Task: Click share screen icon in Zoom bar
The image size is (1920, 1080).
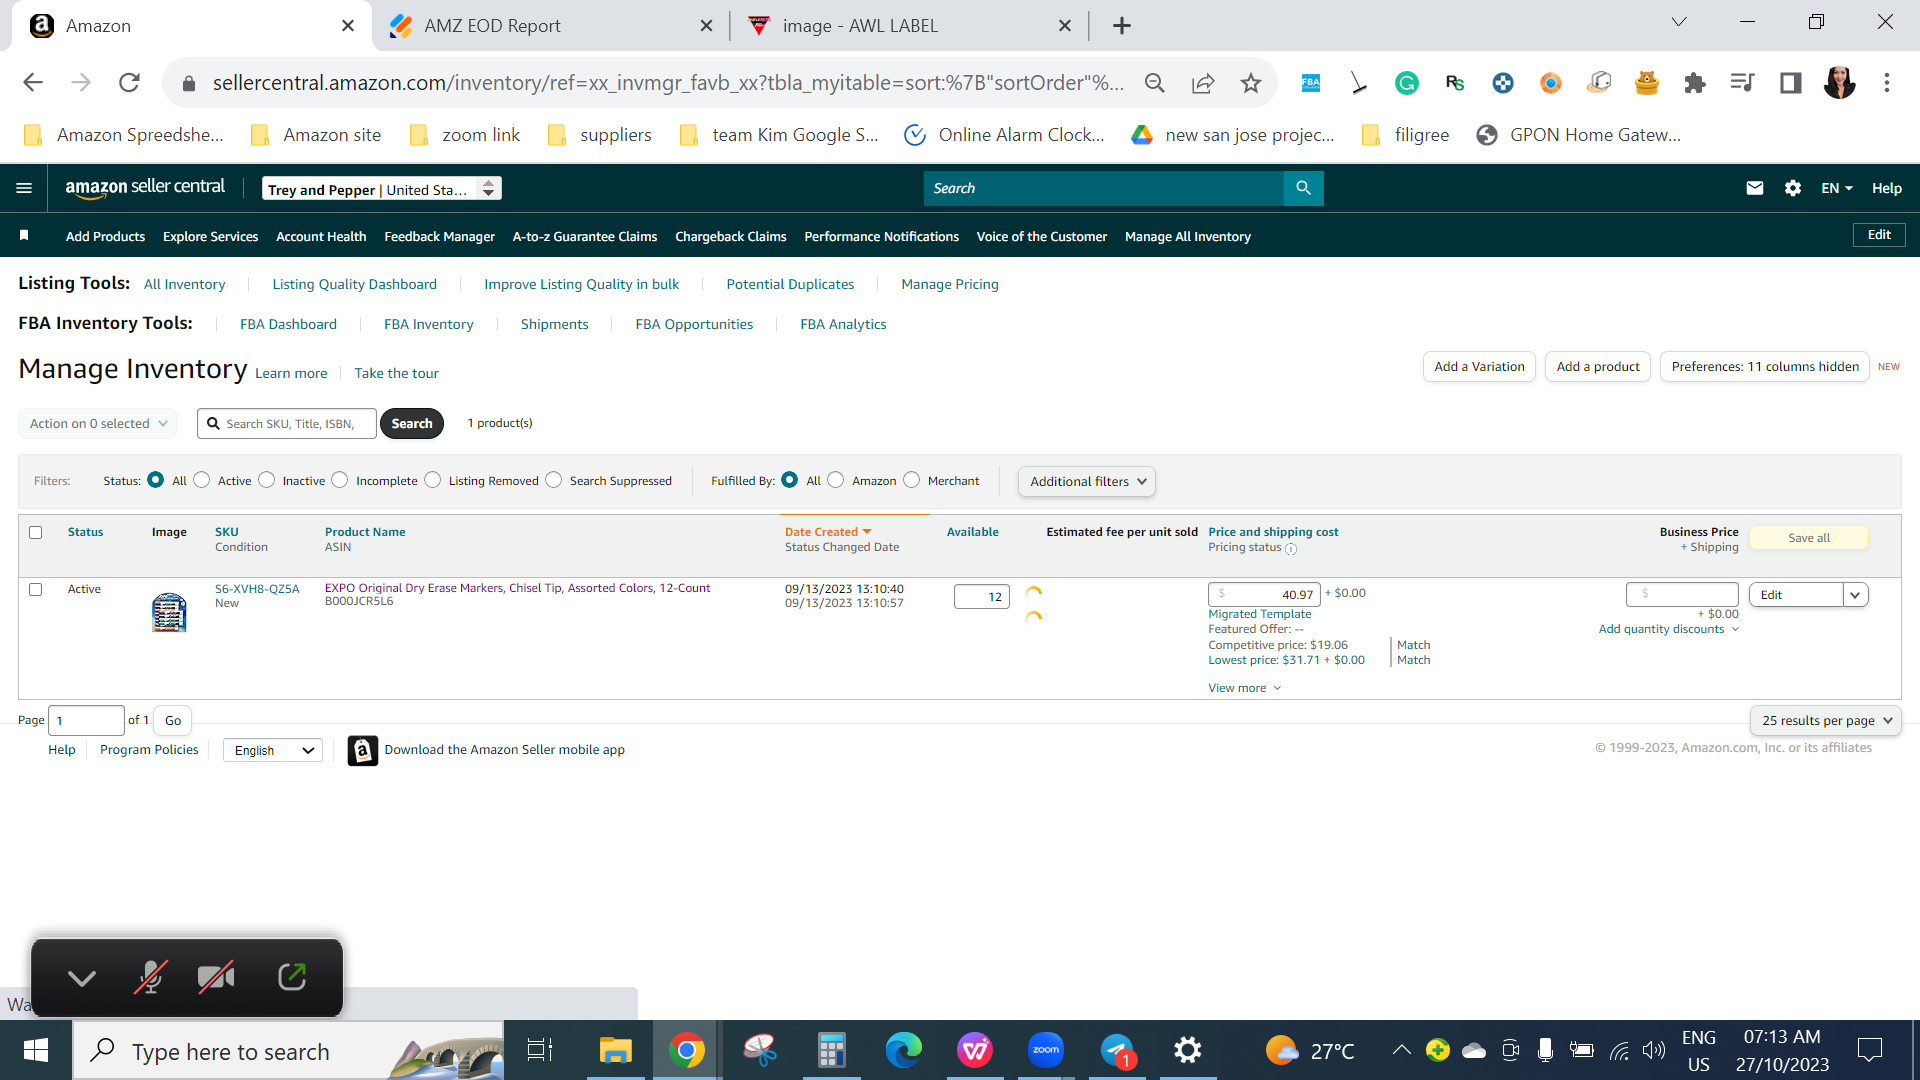Action: pos(291,977)
